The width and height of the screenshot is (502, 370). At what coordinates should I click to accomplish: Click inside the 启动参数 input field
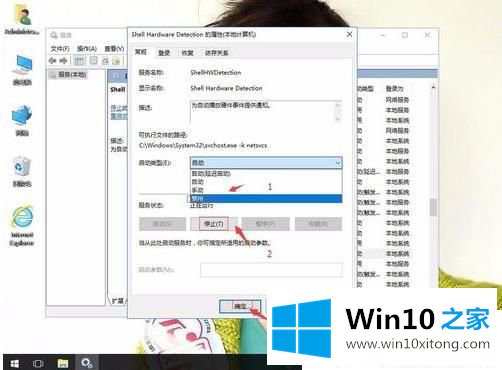point(271,270)
